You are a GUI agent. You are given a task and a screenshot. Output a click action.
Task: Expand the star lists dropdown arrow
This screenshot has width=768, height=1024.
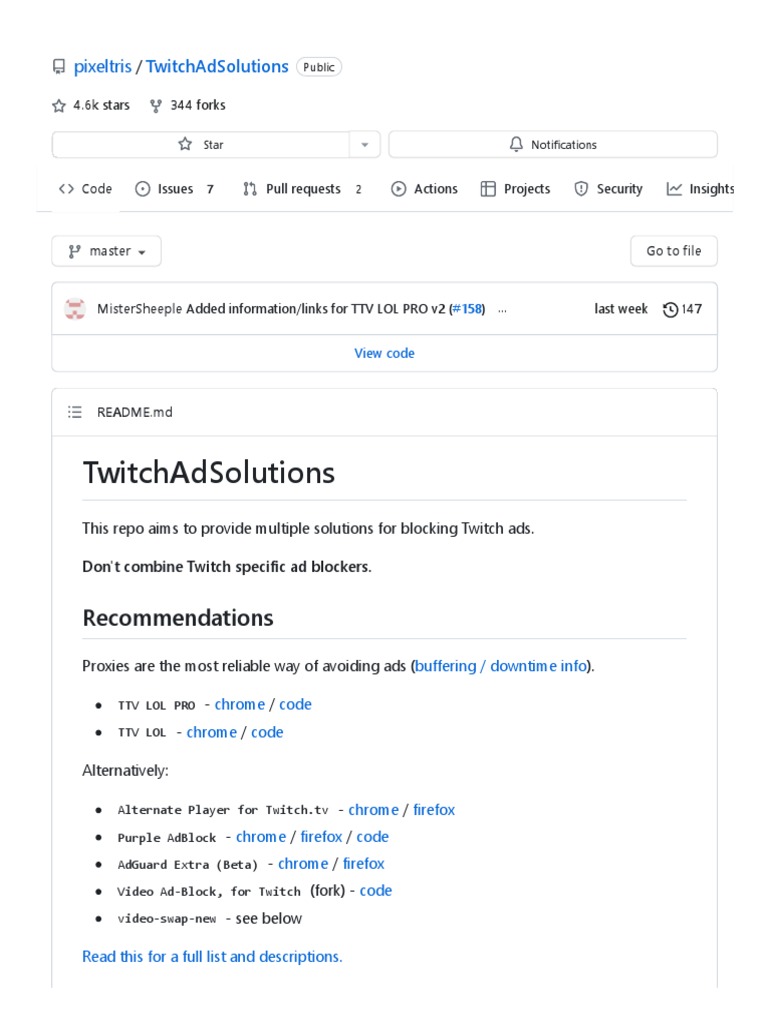(x=365, y=145)
